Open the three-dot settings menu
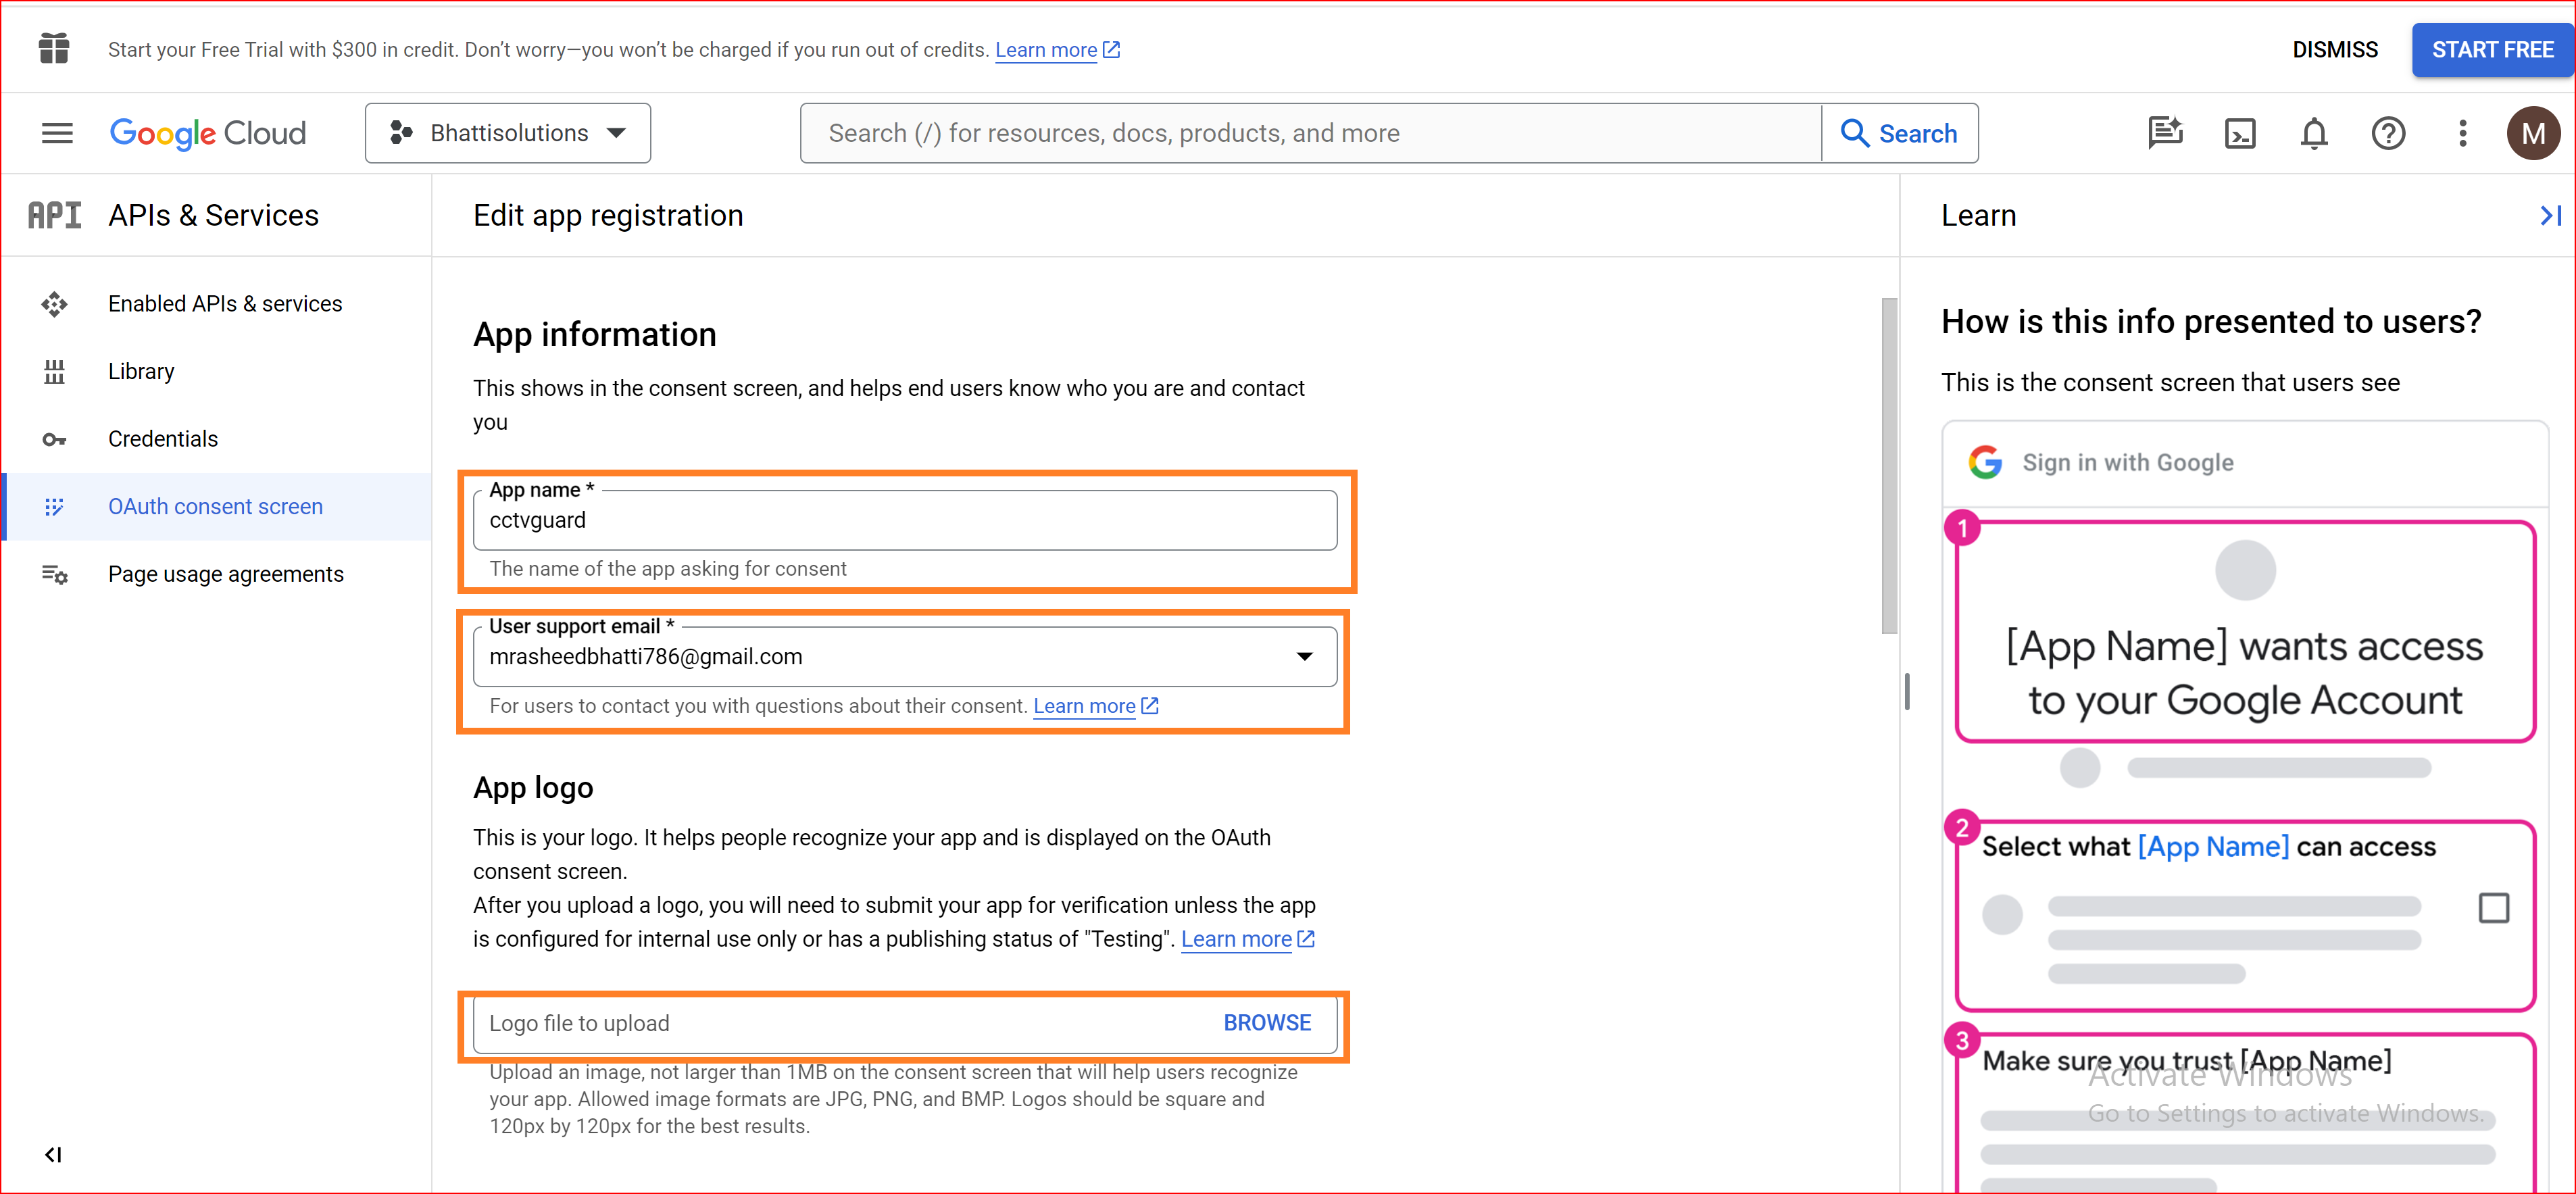Image resolution: width=2576 pixels, height=1194 pixels. [2462, 133]
